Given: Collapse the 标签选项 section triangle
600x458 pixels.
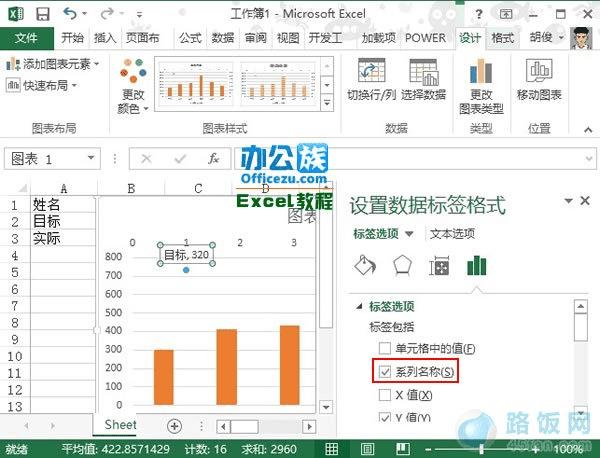Looking at the screenshot, I should (359, 306).
